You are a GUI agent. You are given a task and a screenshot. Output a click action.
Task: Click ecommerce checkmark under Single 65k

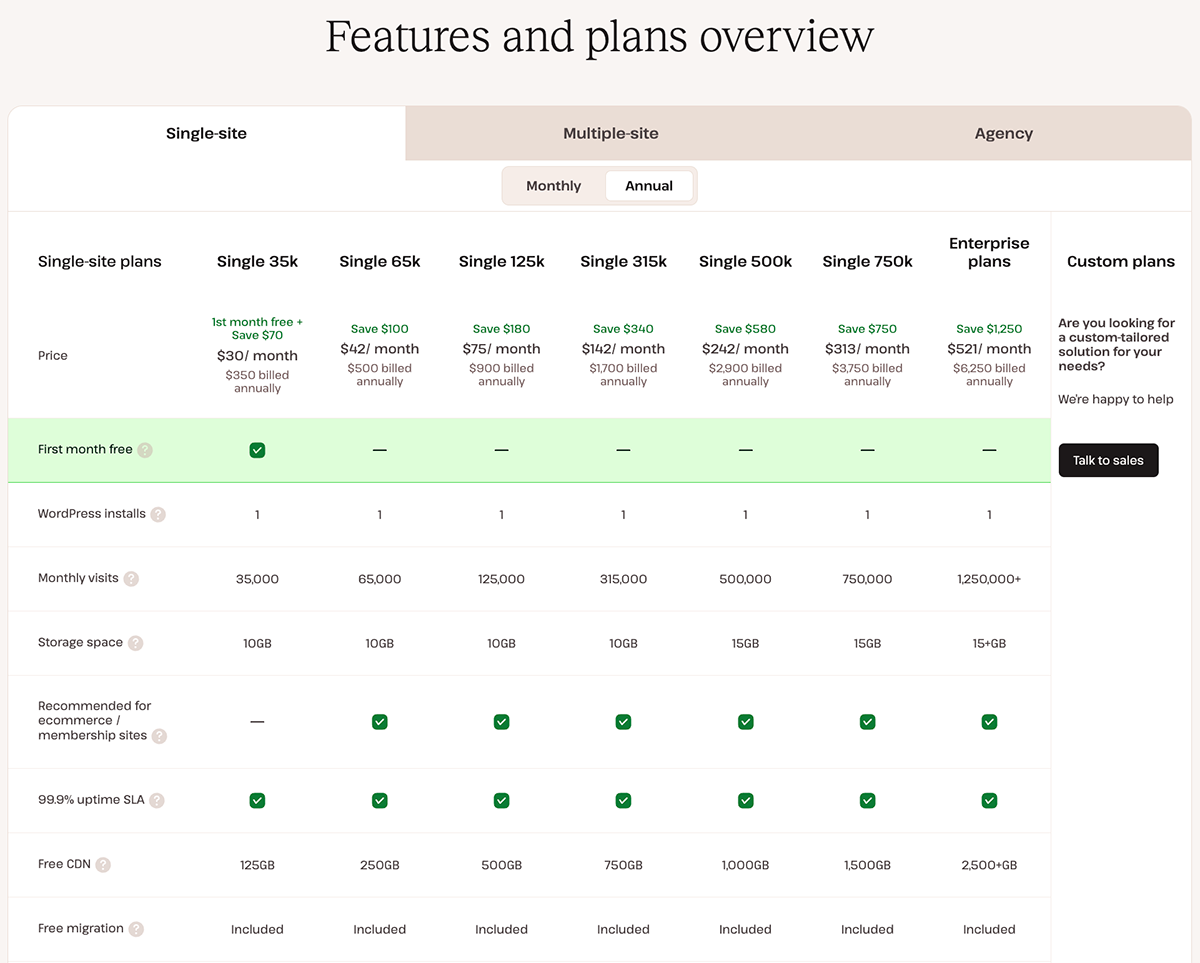[379, 721]
